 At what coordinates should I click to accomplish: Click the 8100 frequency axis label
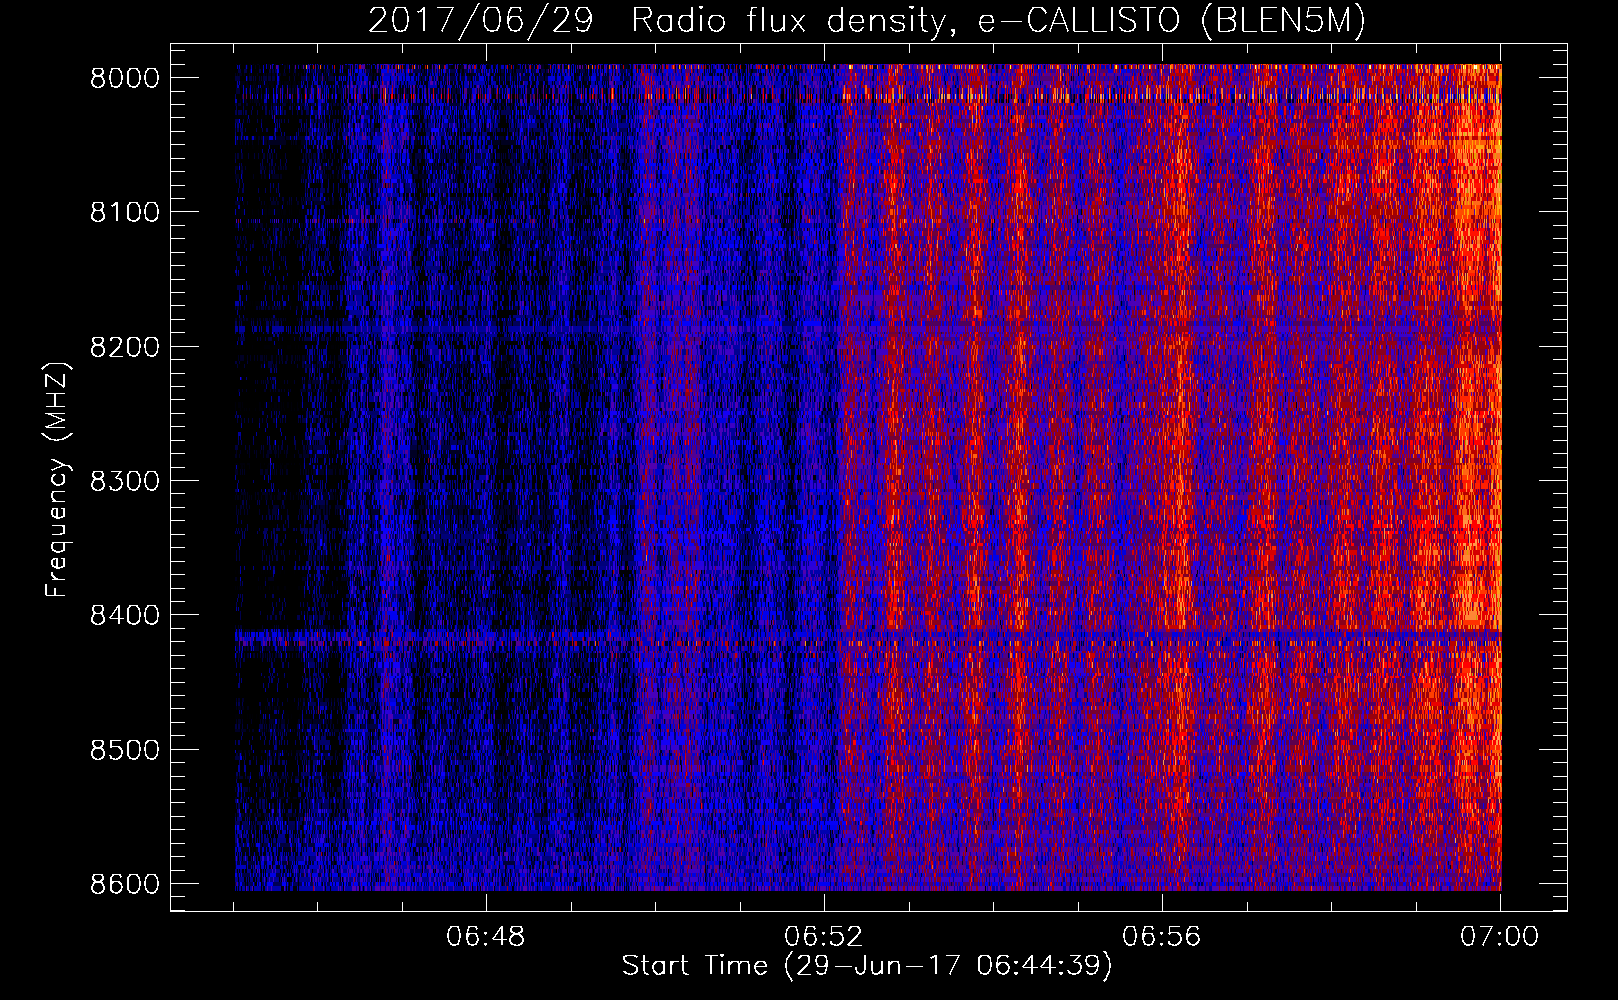tap(124, 212)
